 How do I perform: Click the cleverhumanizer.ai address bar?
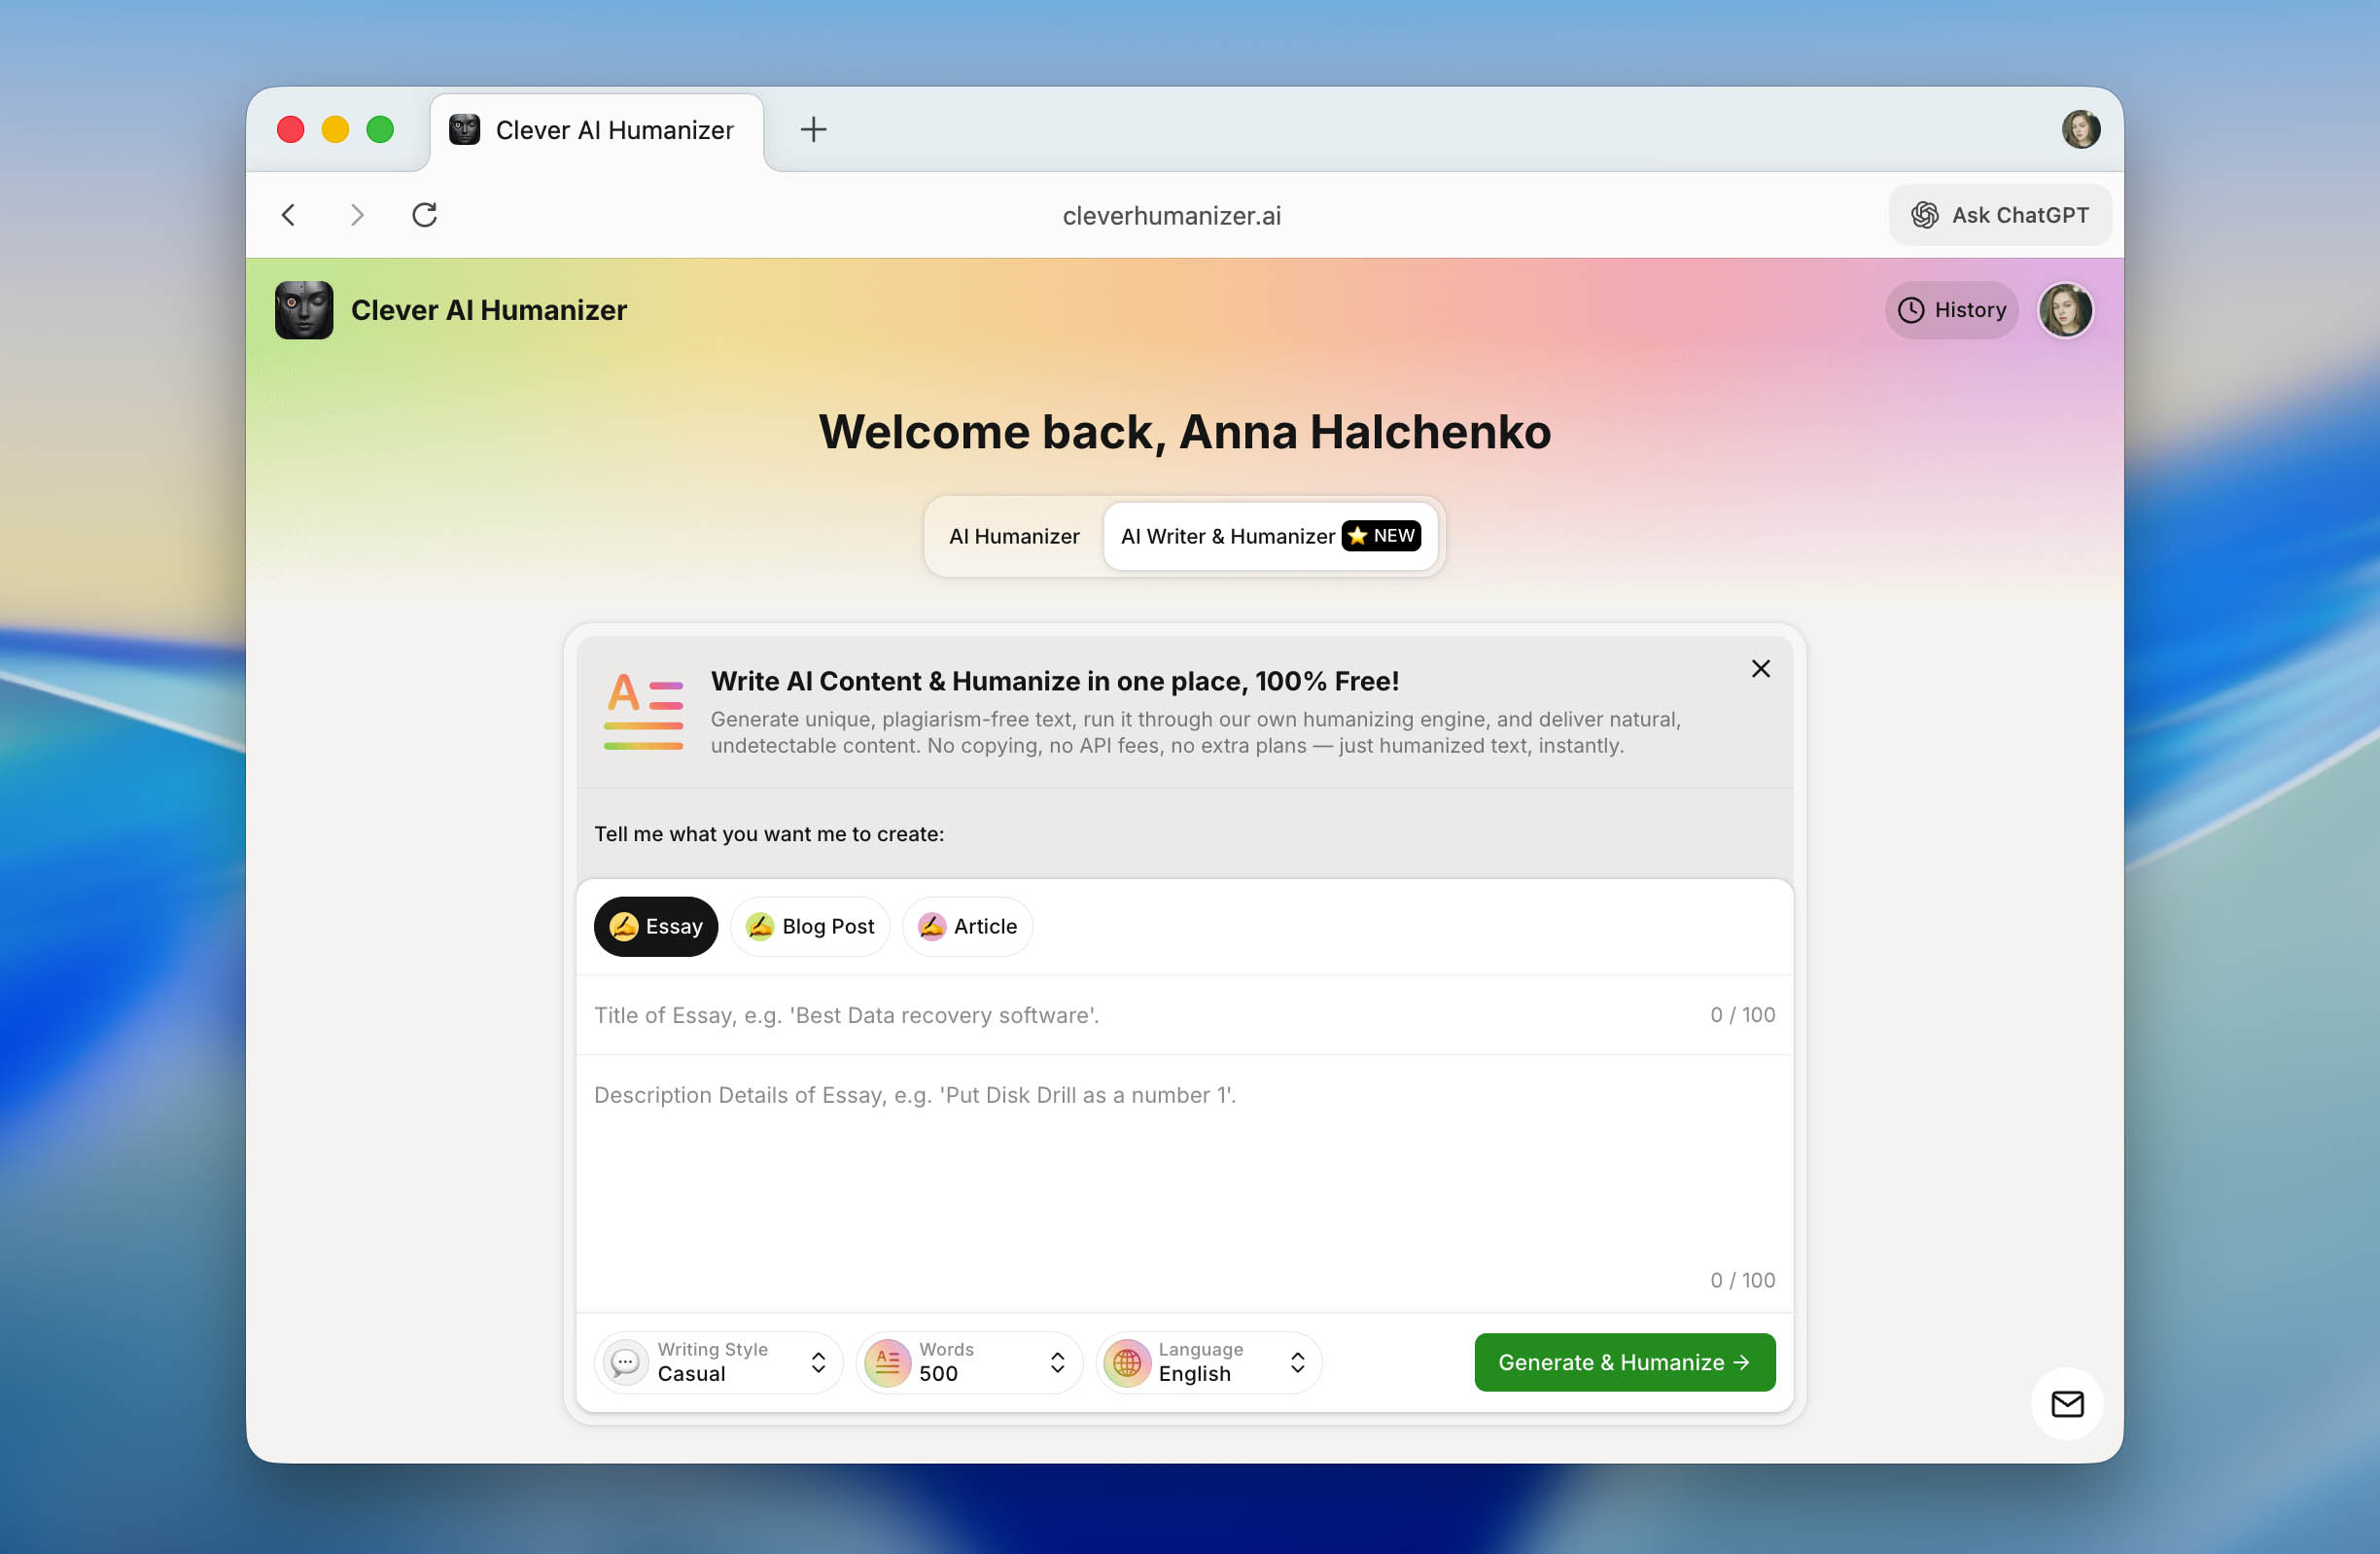tap(1171, 215)
